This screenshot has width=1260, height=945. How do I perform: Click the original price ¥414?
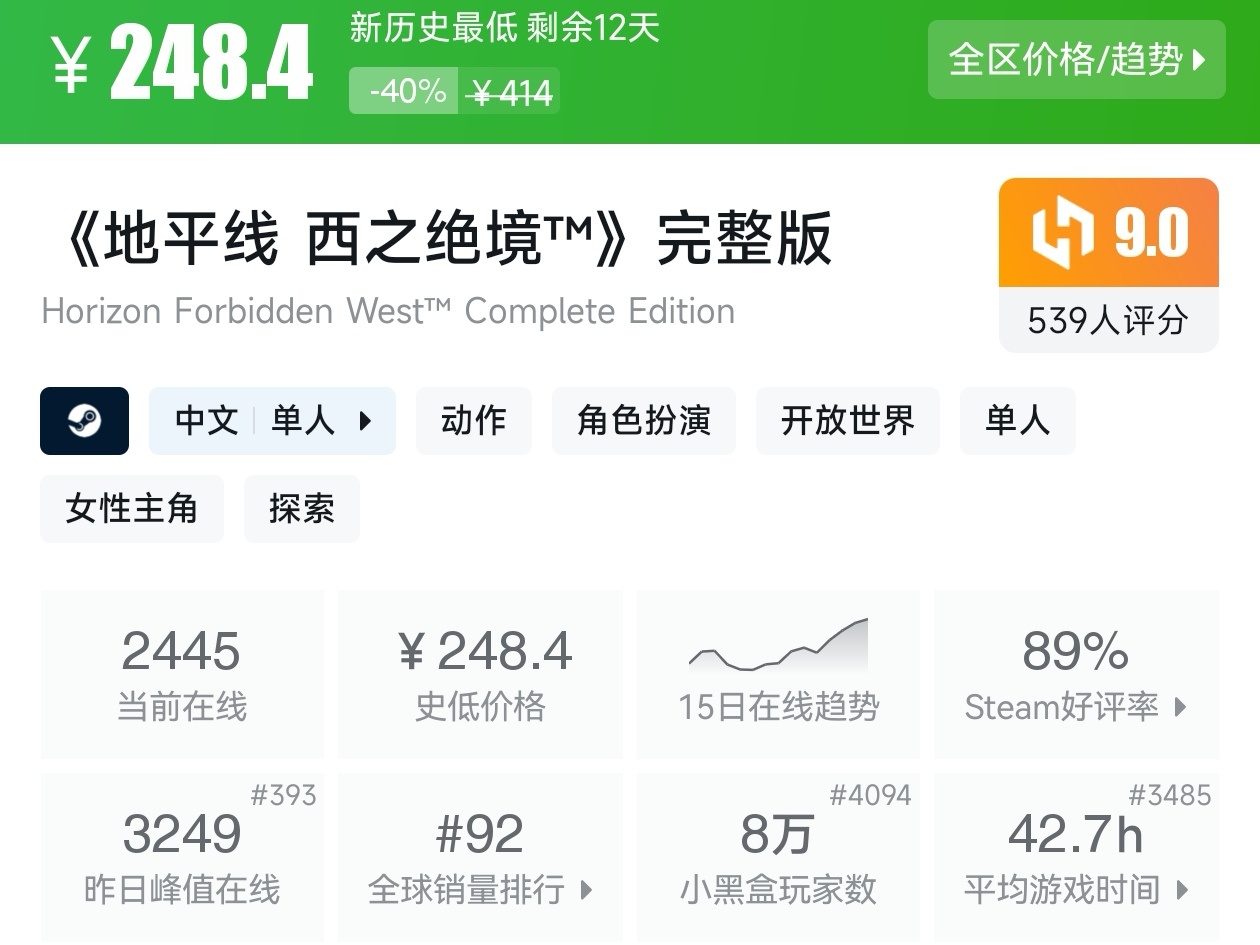[510, 92]
